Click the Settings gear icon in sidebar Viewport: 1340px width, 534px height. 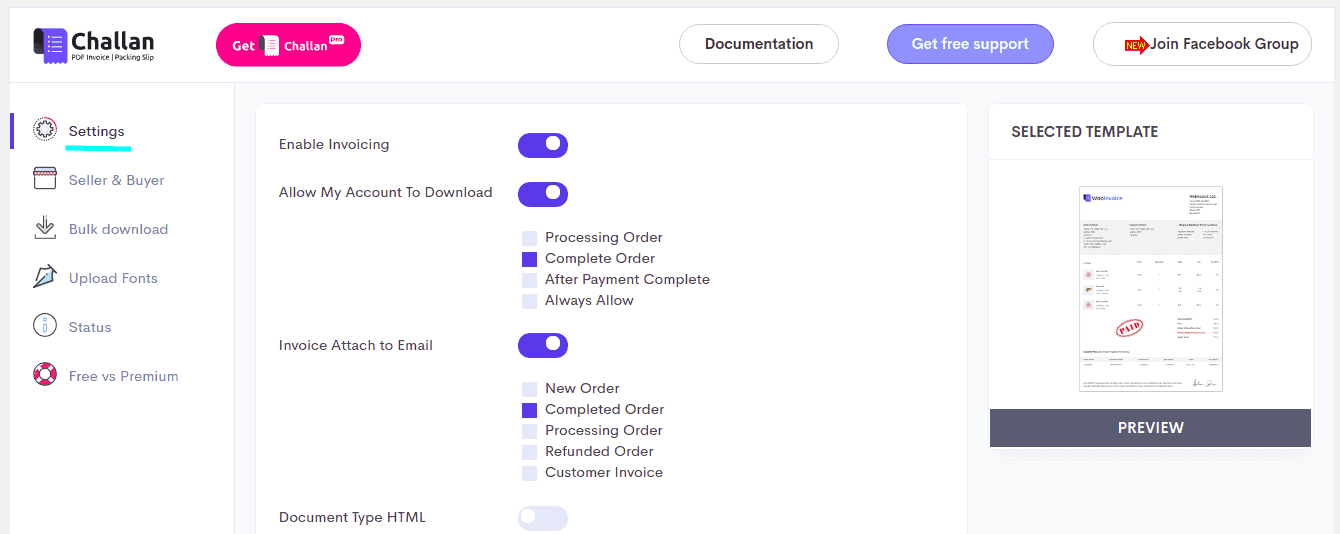[45, 130]
